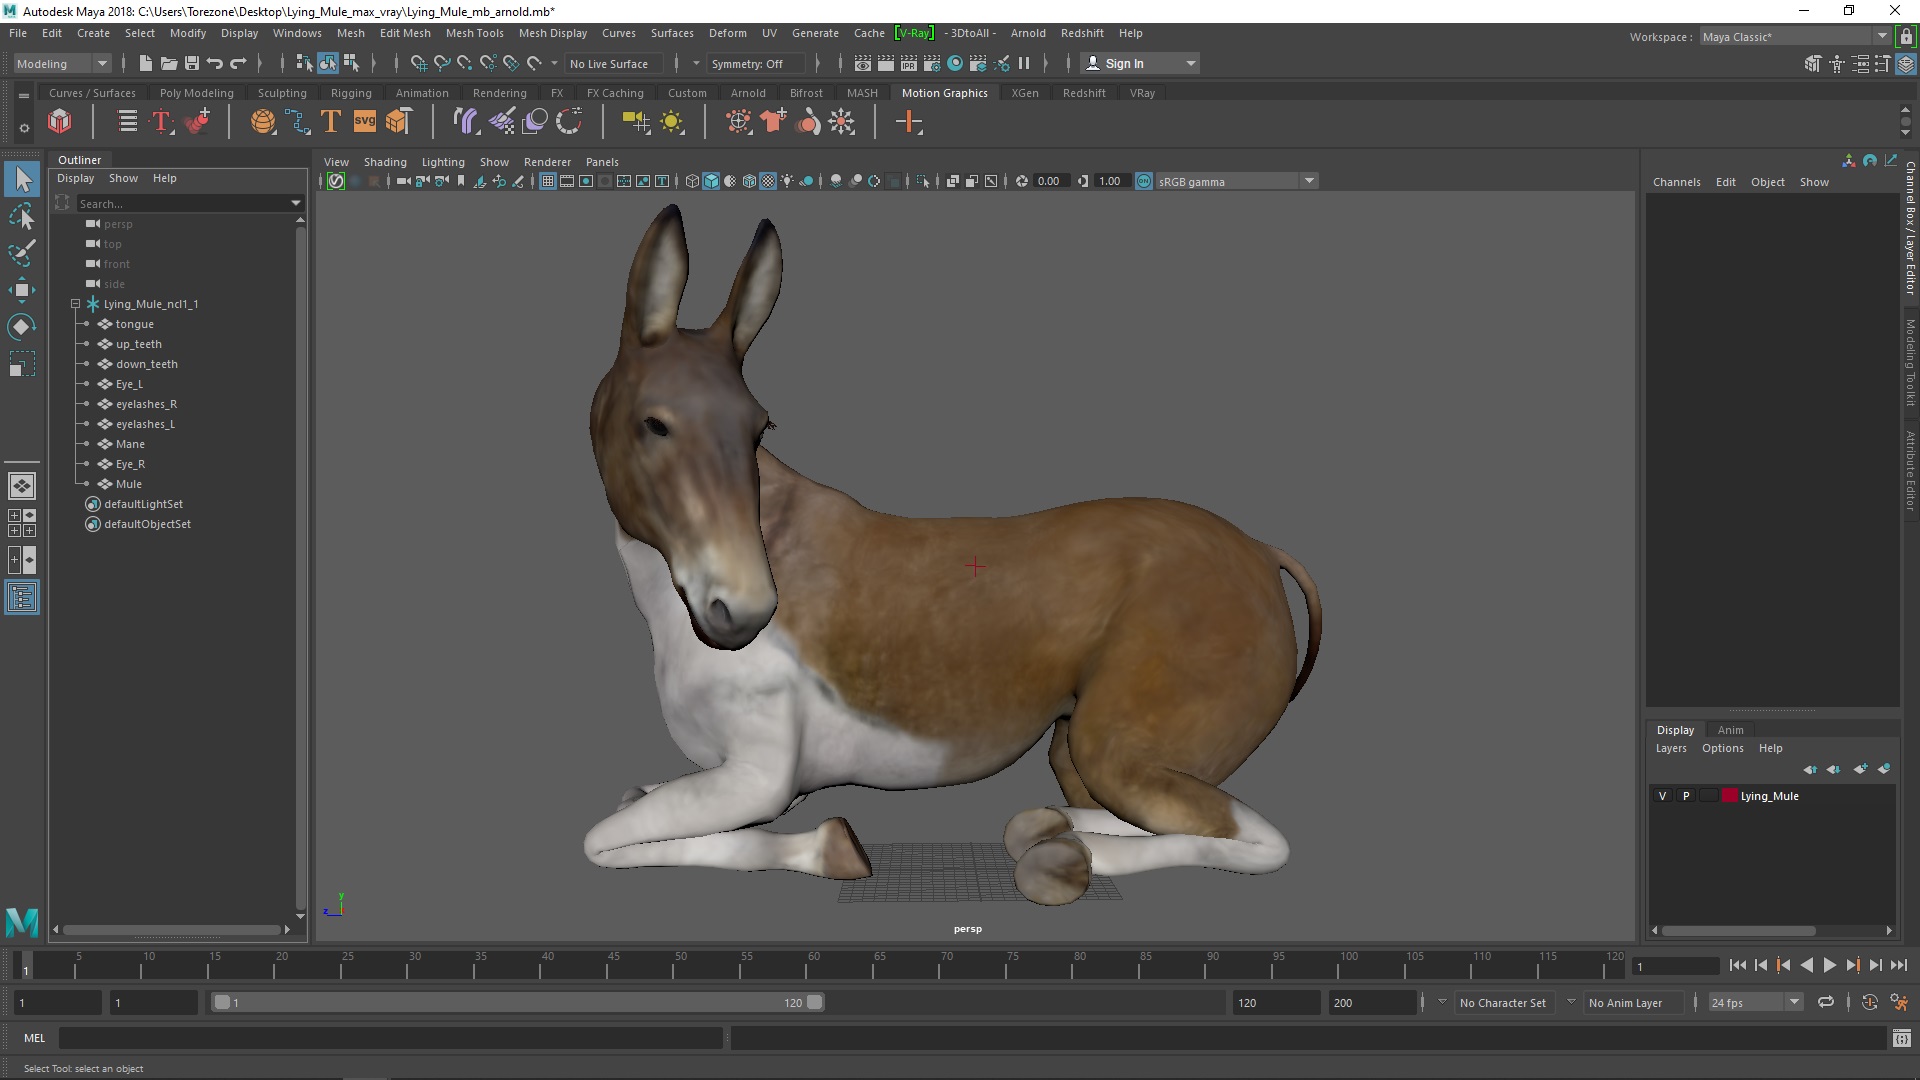The width and height of the screenshot is (1920, 1080).
Task: Click the MEL command language button
Action: pyautogui.click(x=35, y=1038)
